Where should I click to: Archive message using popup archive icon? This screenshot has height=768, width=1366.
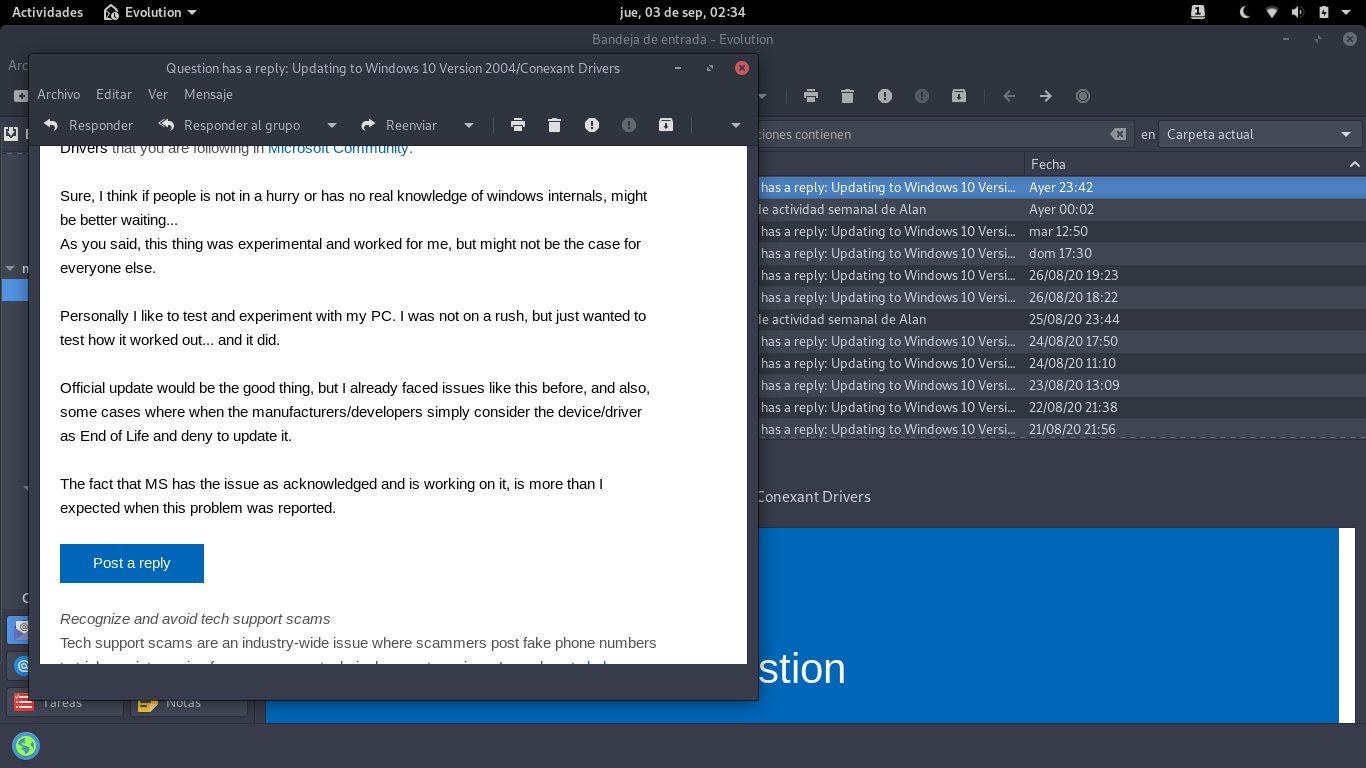[x=666, y=125]
